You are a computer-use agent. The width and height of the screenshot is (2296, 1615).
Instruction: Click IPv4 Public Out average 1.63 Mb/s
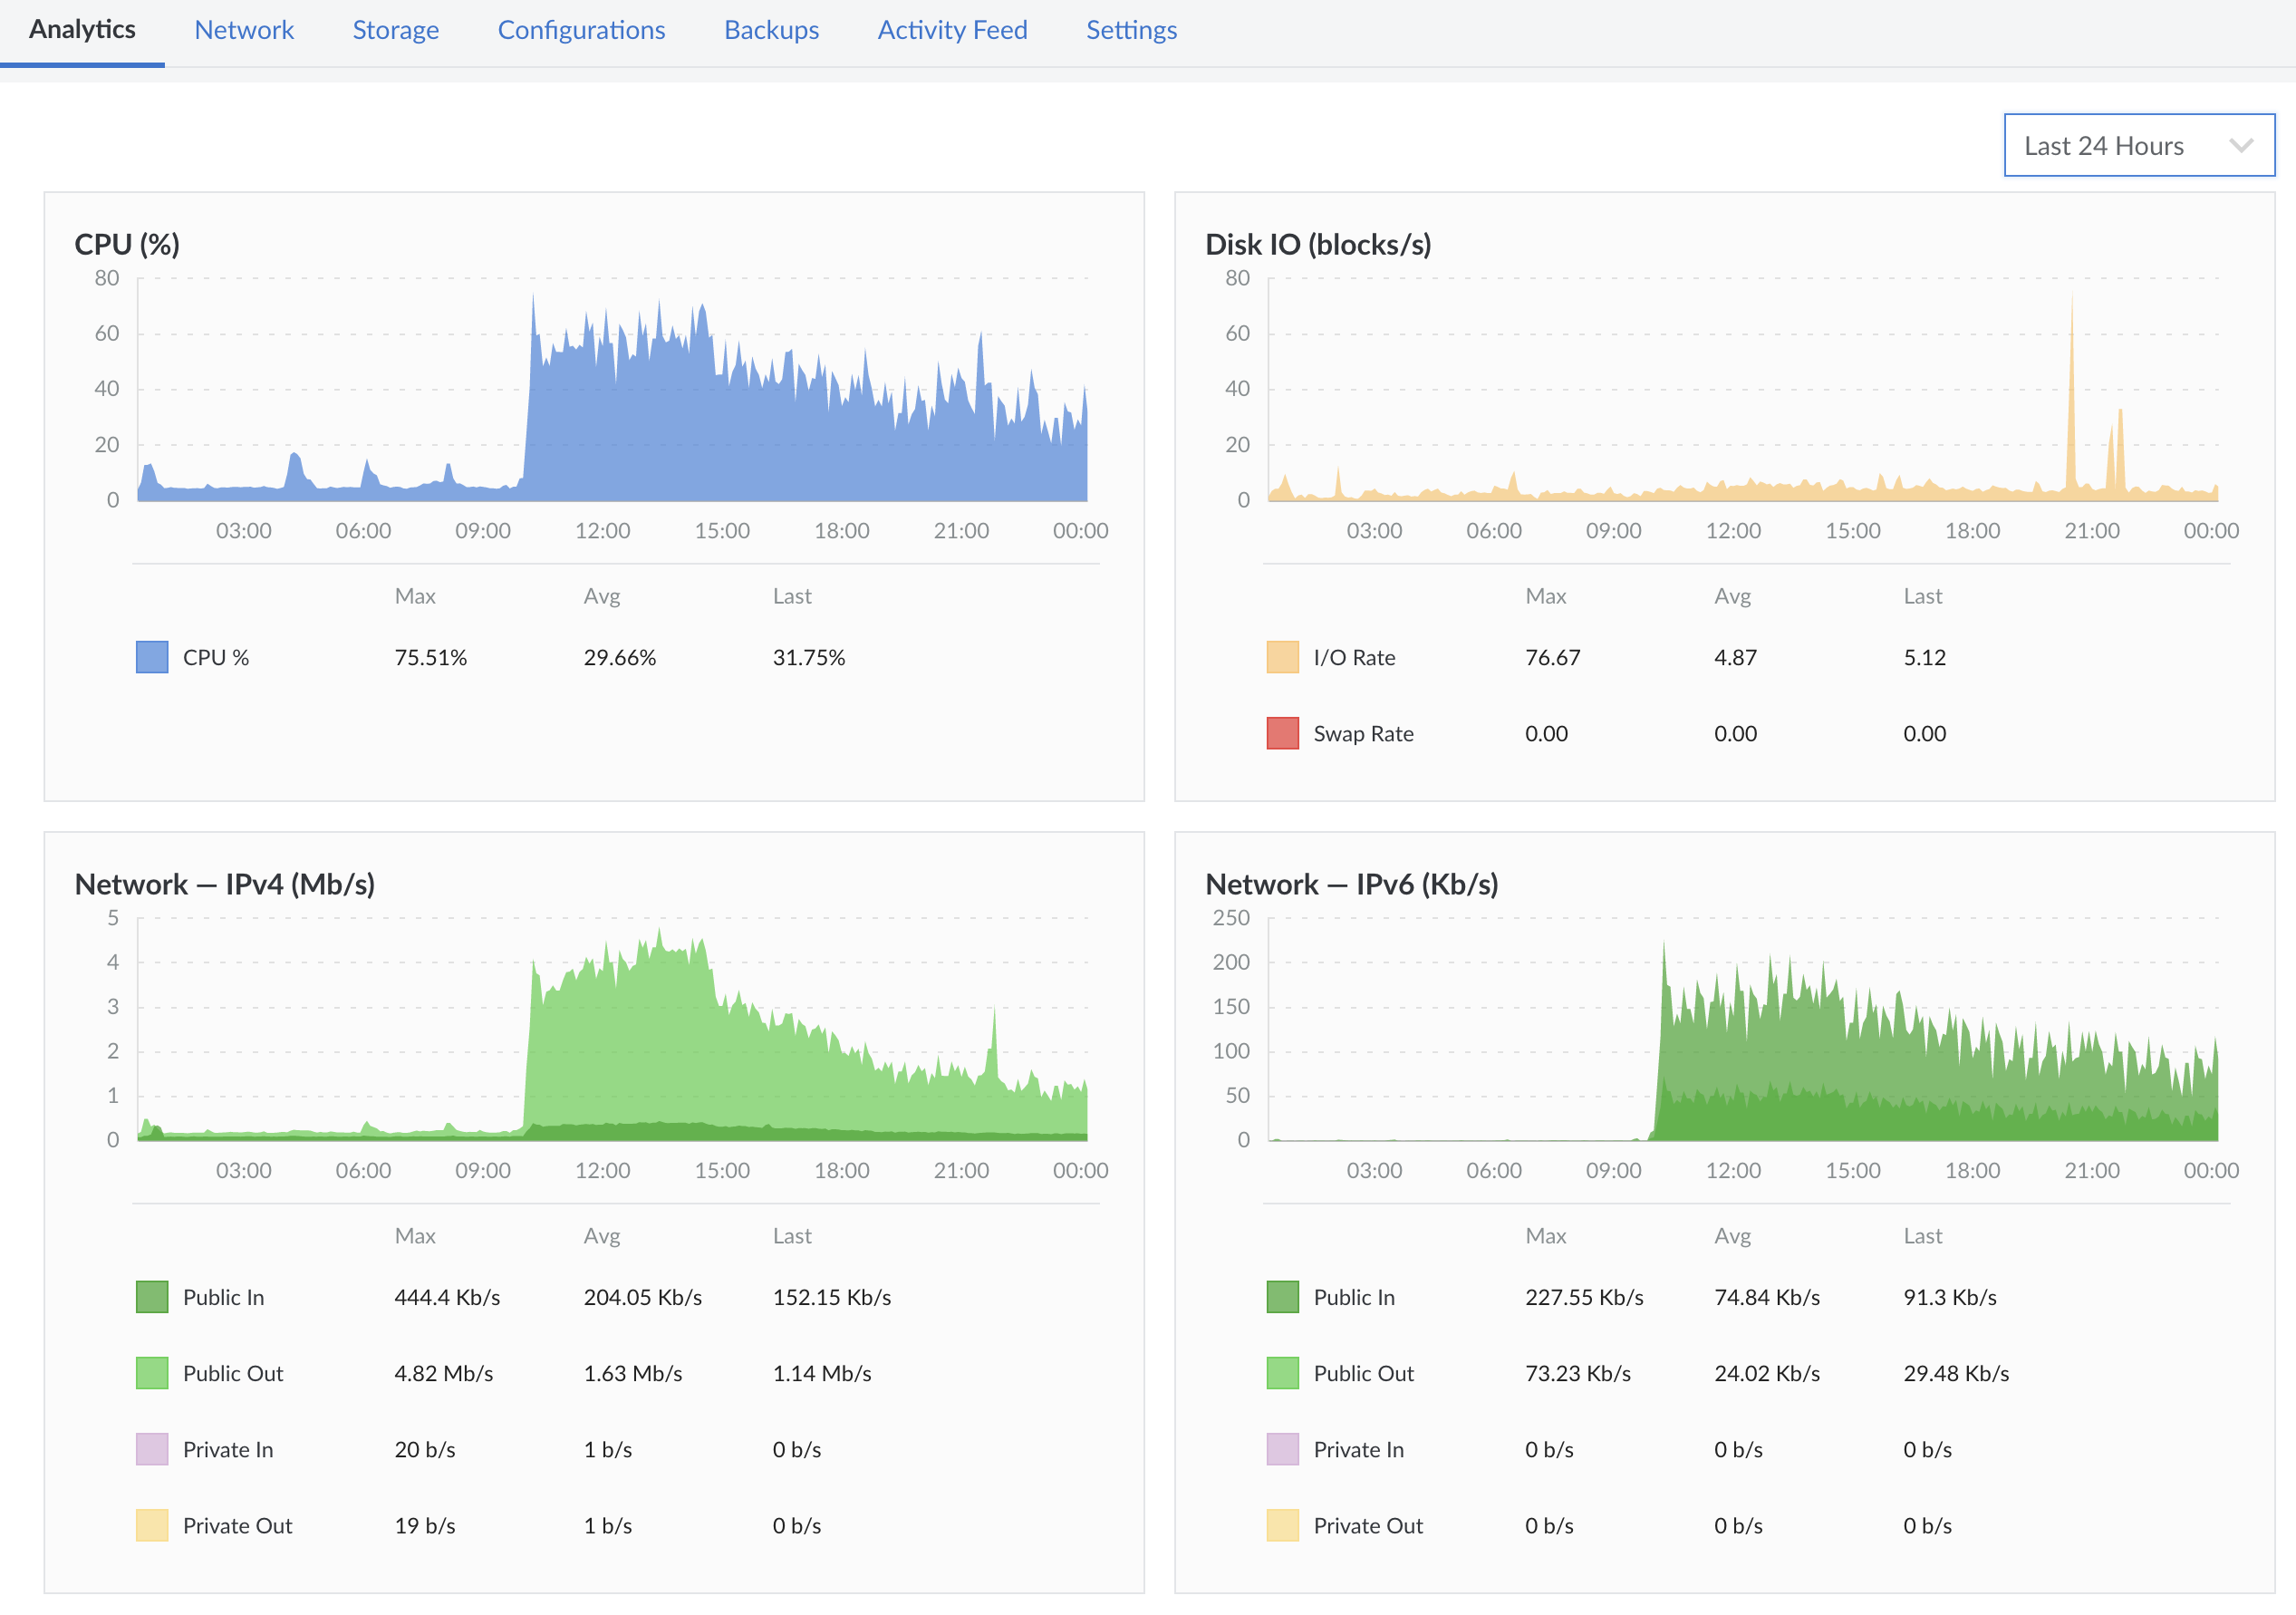pyautogui.click(x=633, y=1373)
